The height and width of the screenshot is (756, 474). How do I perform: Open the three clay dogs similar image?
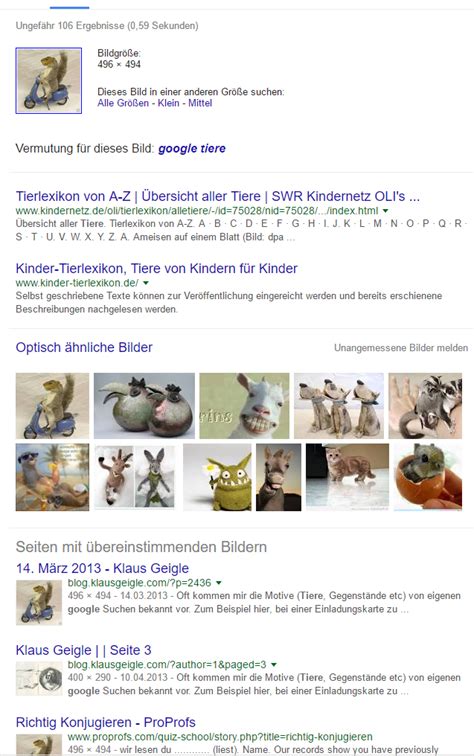pyautogui.click(x=339, y=405)
